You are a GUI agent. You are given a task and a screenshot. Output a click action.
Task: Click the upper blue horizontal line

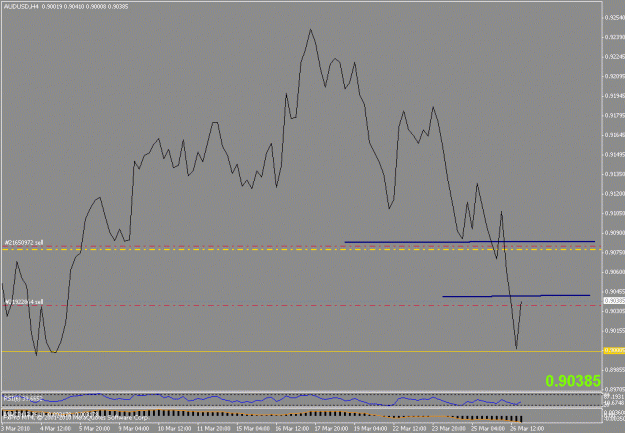(x=470, y=242)
